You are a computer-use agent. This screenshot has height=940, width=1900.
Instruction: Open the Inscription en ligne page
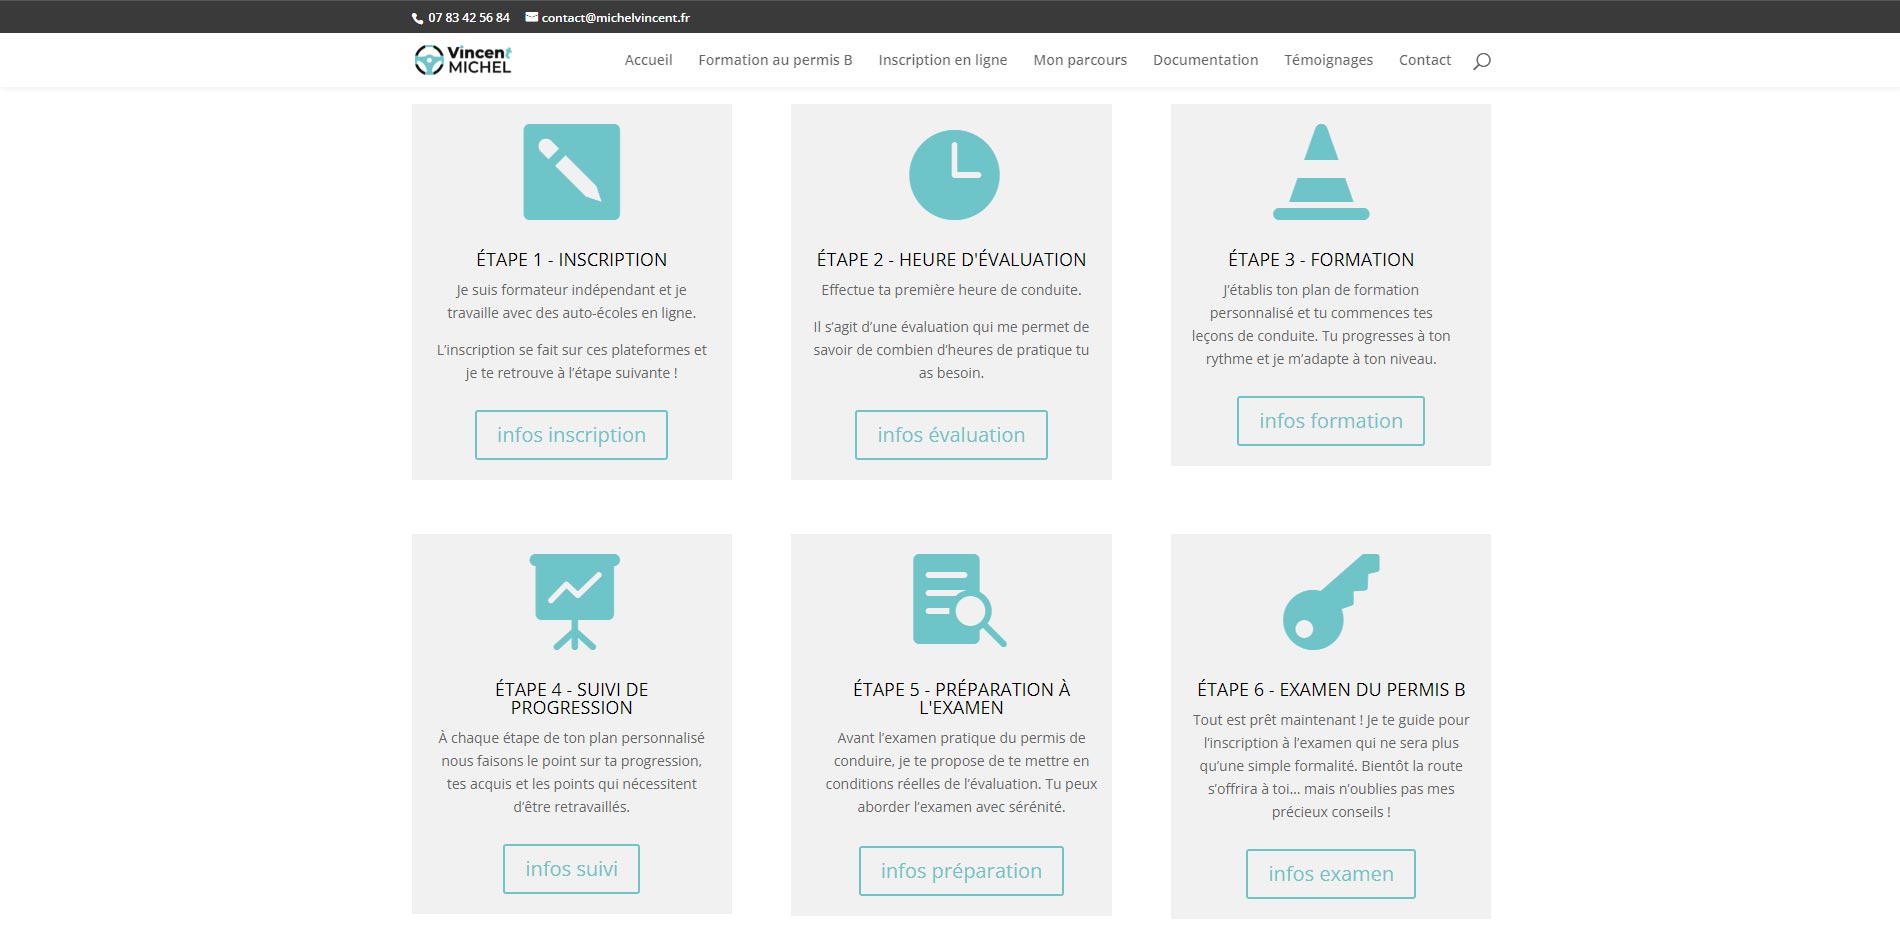[x=943, y=60]
